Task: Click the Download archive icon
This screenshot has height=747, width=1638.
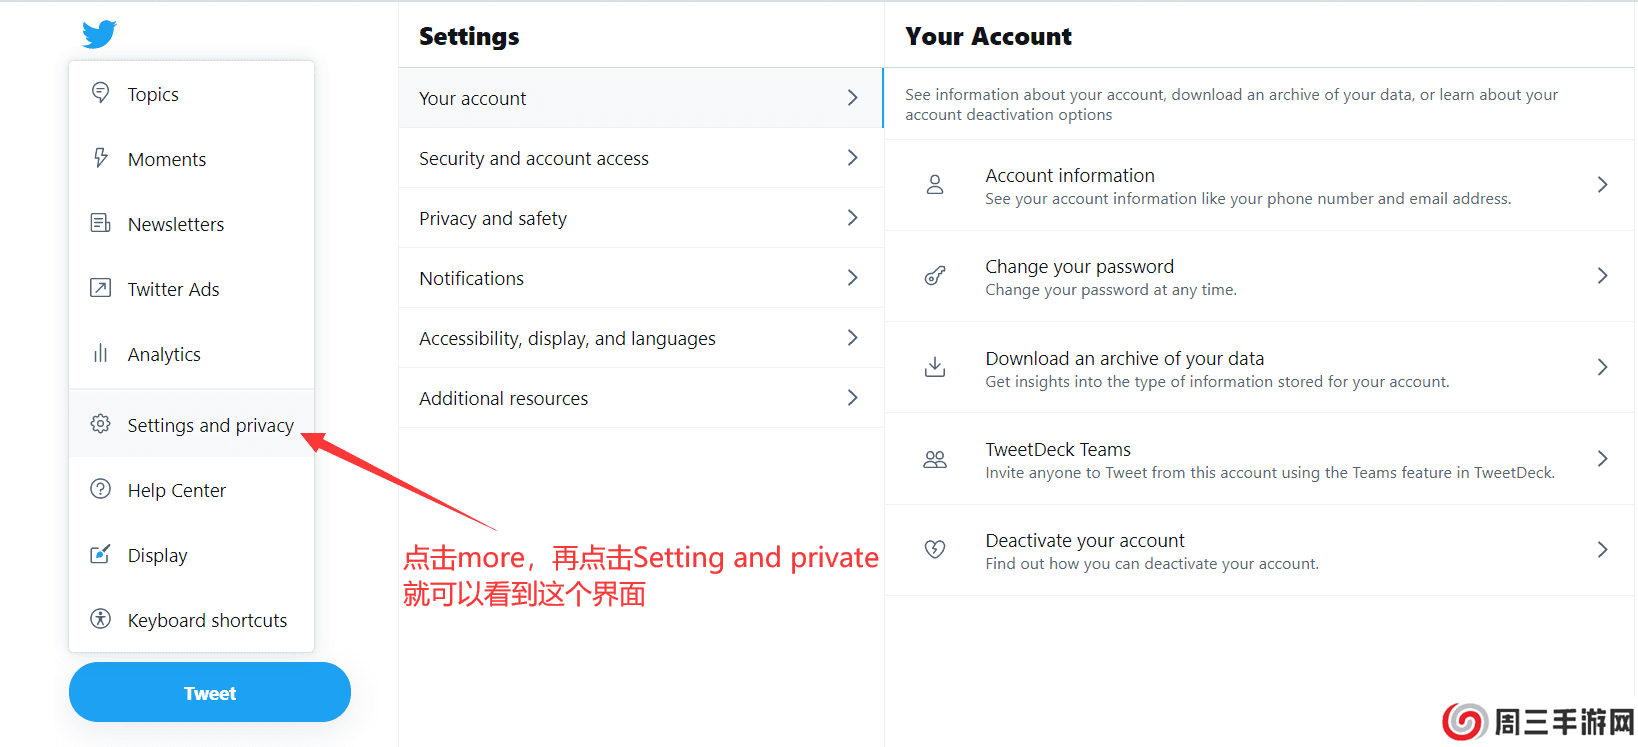Action: pyautogui.click(x=935, y=367)
